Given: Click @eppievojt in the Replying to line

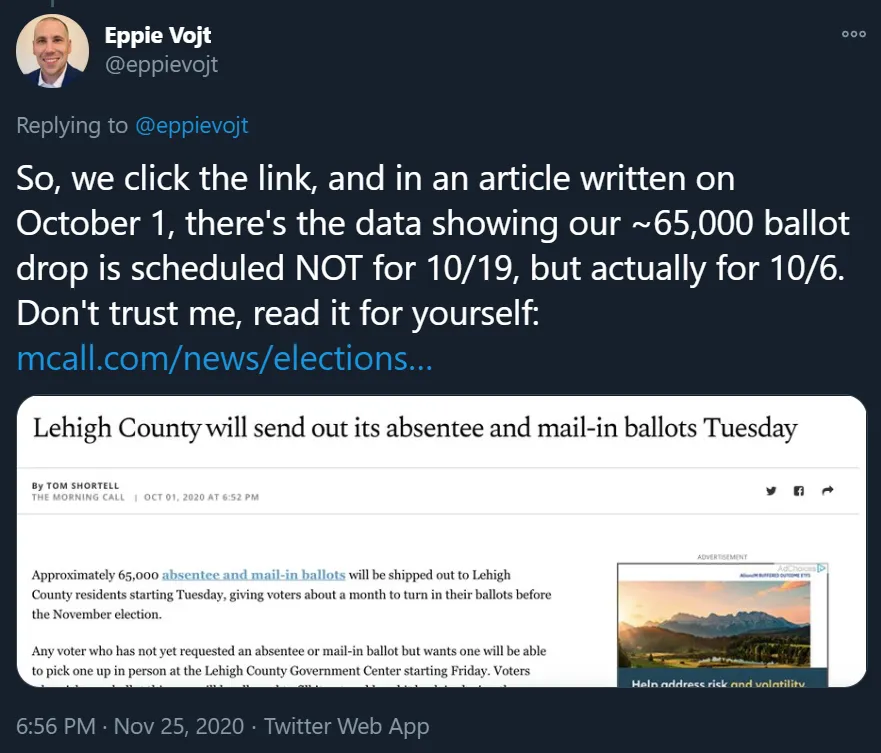Looking at the screenshot, I should tap(191, 125).
